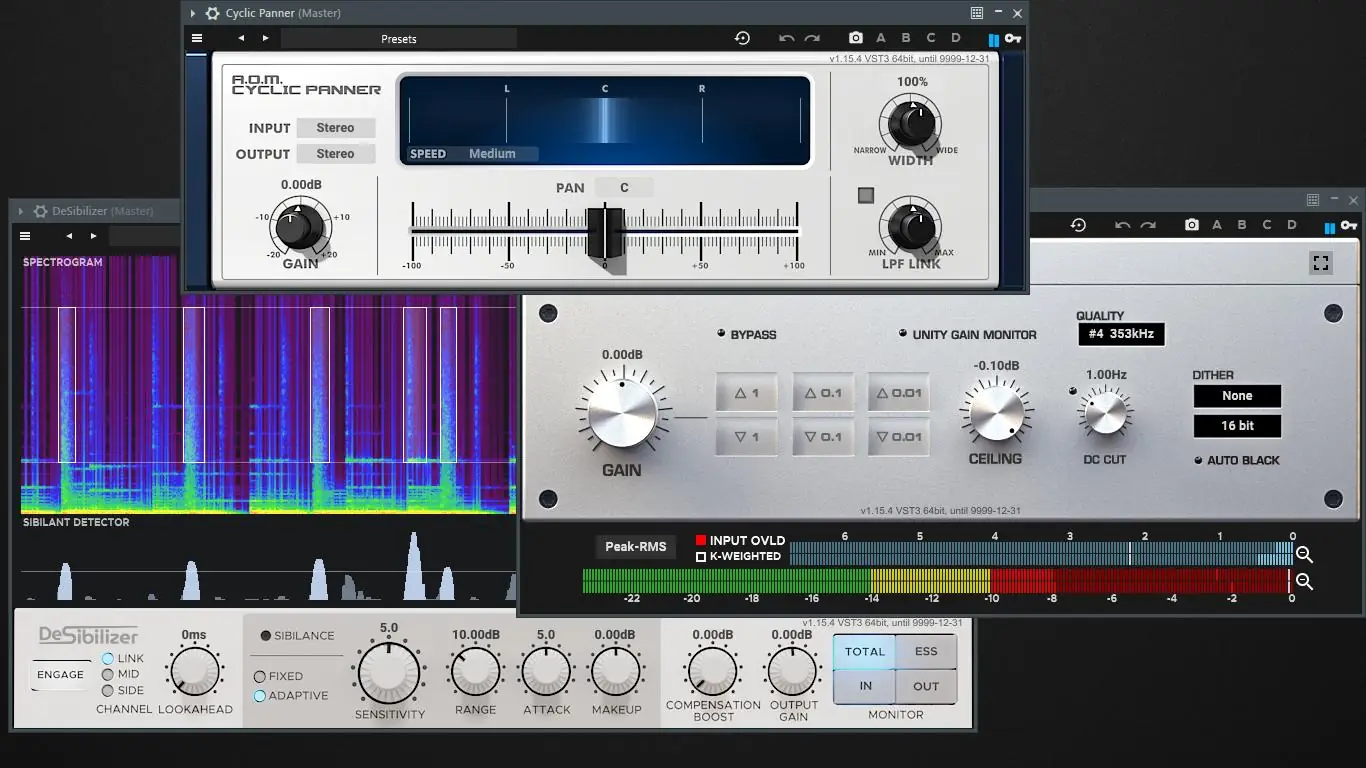Click the key license icon in Cyclic Panner
Image resolution: width=1366 pixels, height=768 pixels.
pos(1013,39)
